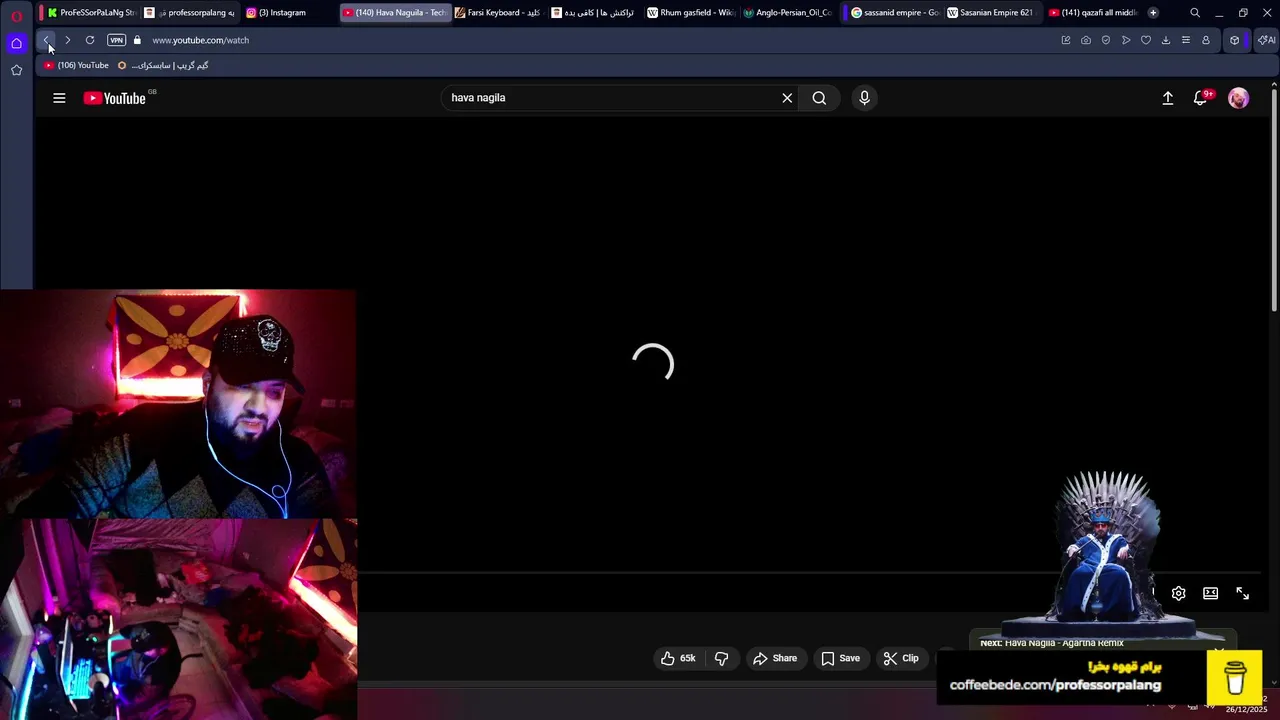The image size is (1280, 720).
Task: Open (106) YouTube bookmark
Action: coord(76,65)
